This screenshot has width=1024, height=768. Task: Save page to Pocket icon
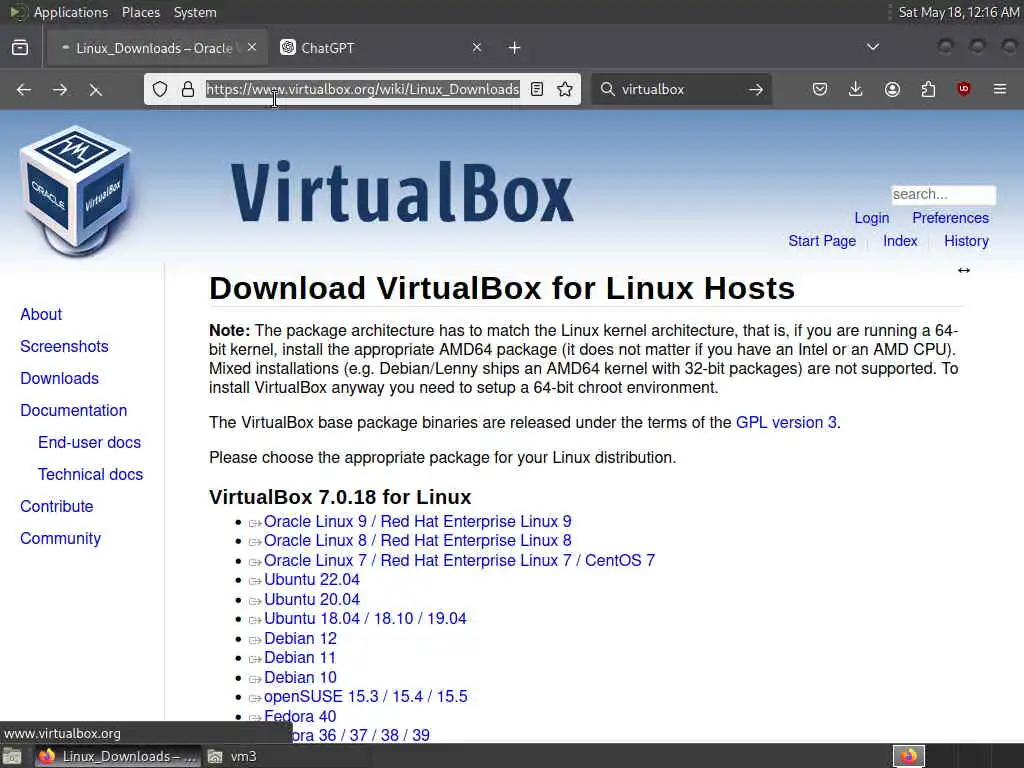[x=820, y=89]
